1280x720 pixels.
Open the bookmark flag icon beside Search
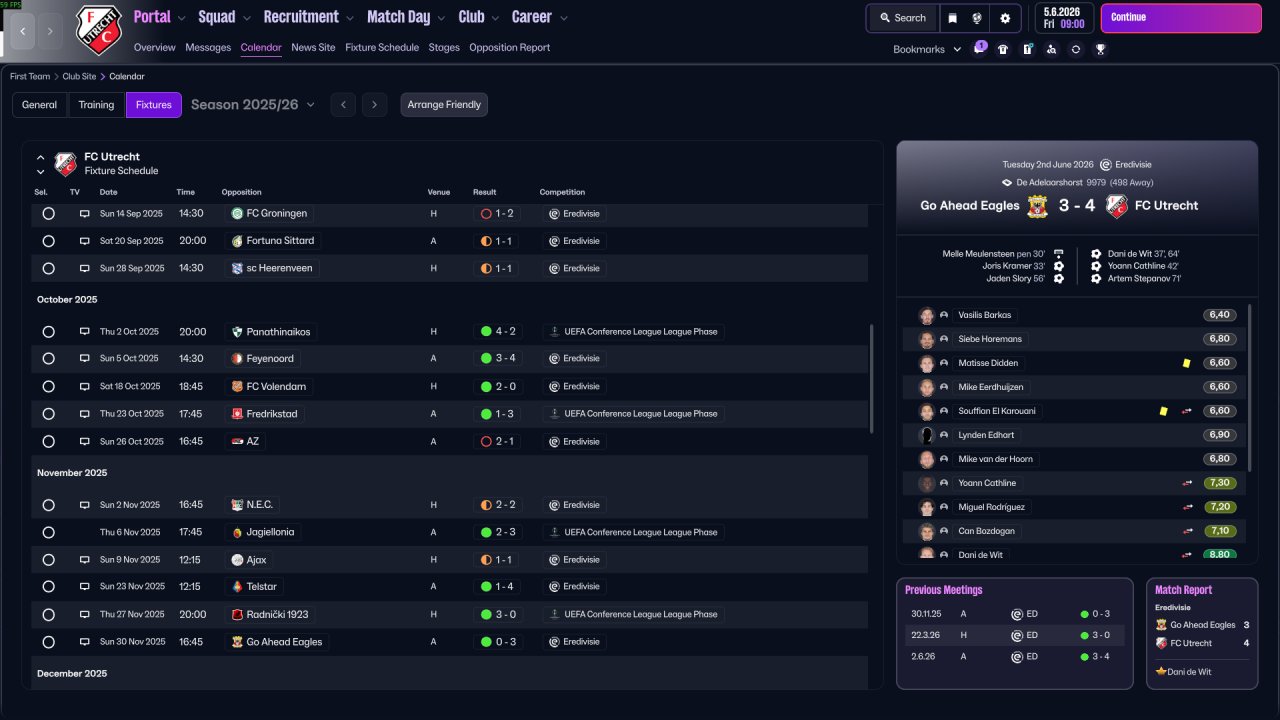pos(953,18)
